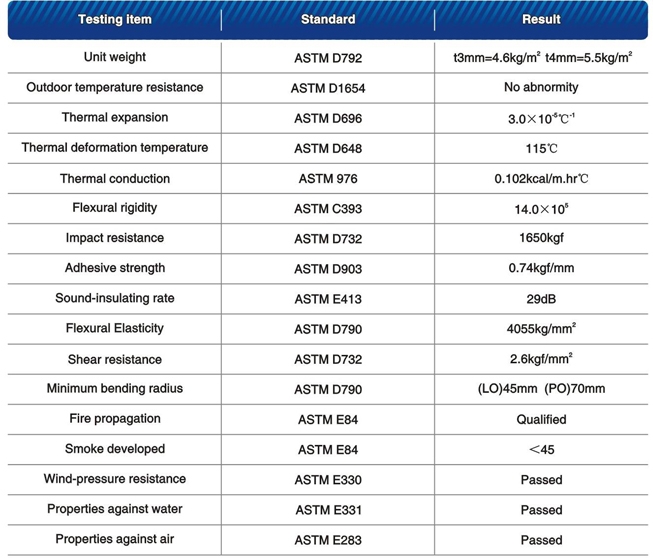Click the "29dB" sound-insulating result
The width and height of the screenshot is (653, 558).
point(541,299)
